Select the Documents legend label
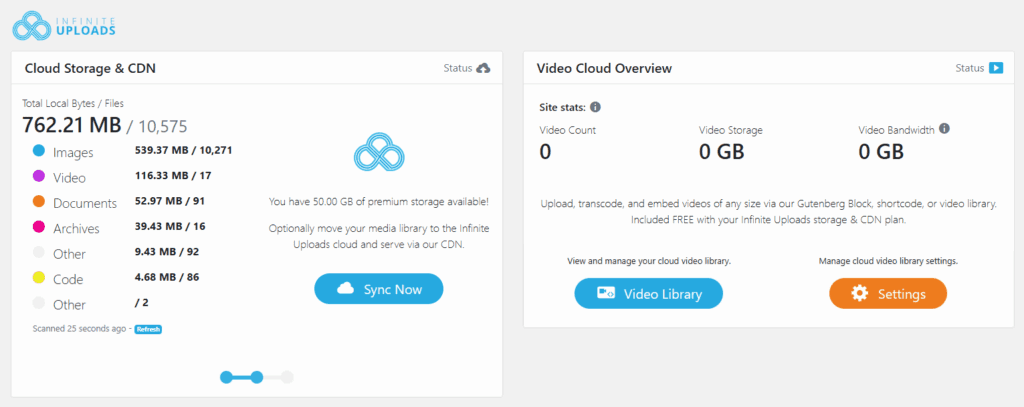 tap(85, 203)
